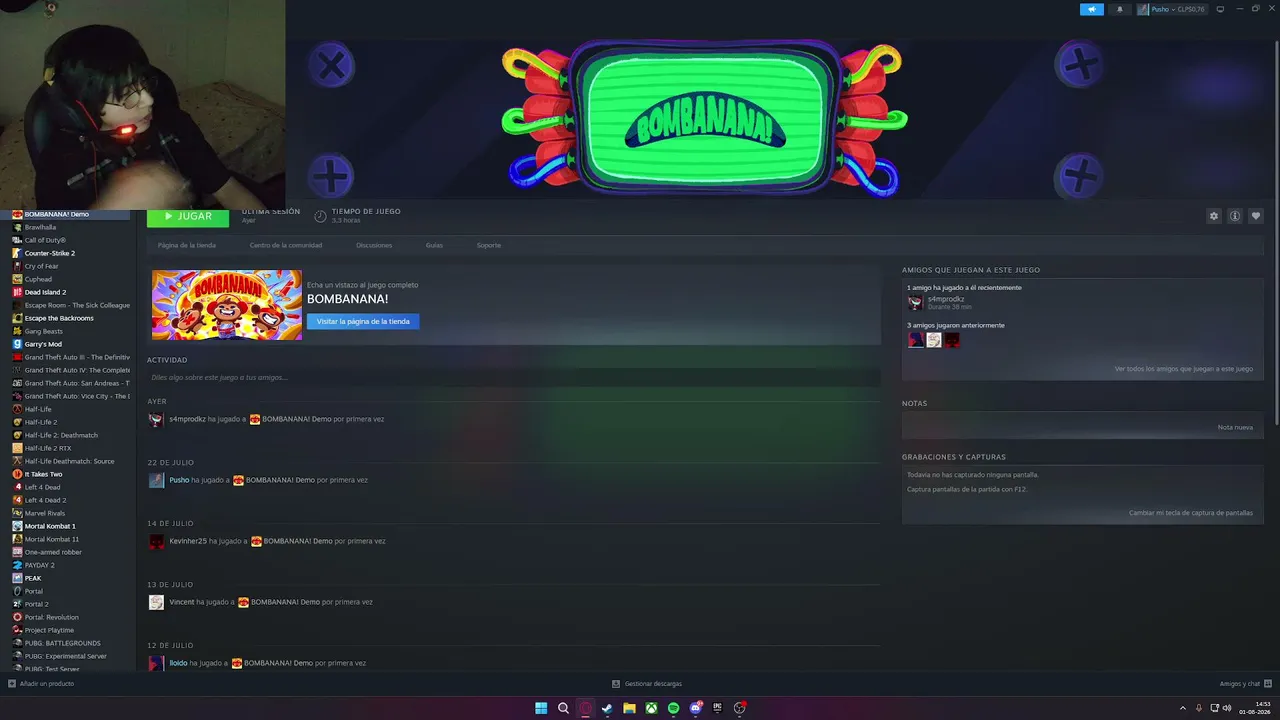1280x720 pixels.
Task: Select Brawlhalla in the library list
Action: [x=66, y=227]
